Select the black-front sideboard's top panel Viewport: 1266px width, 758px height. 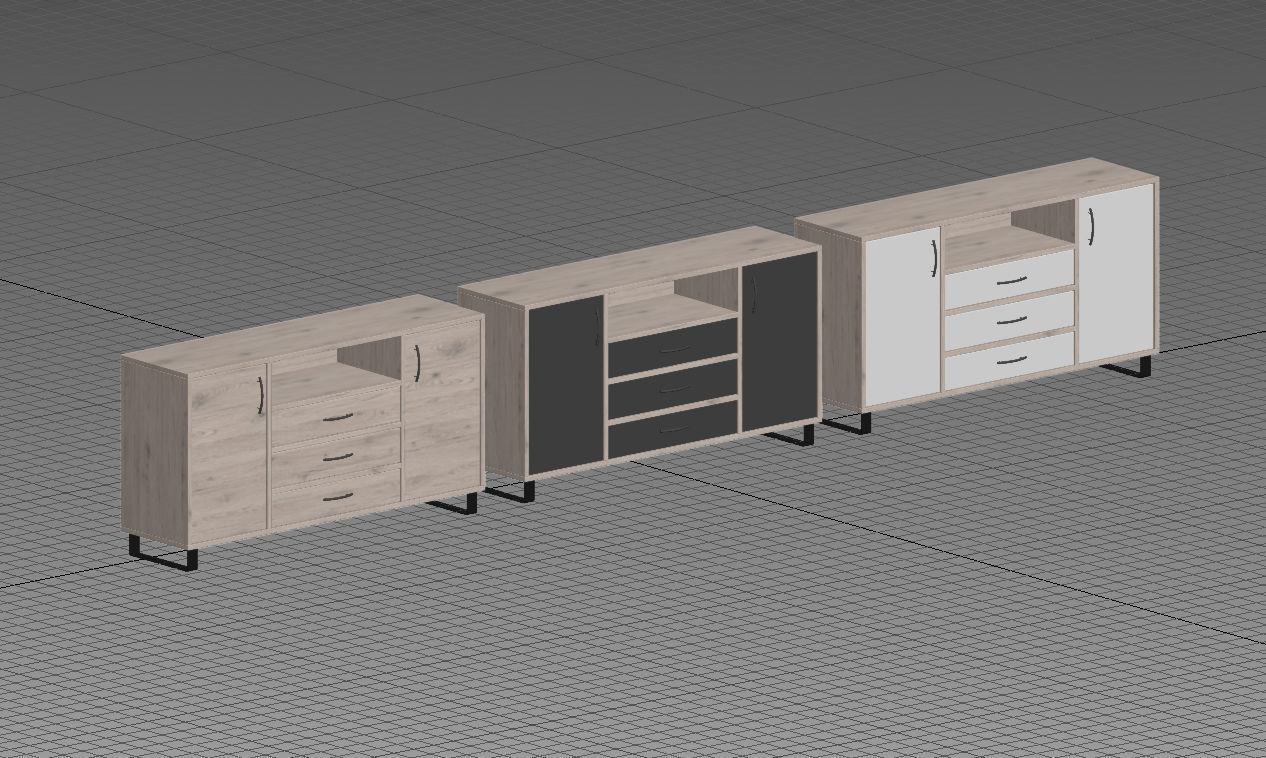coord(640,266)
